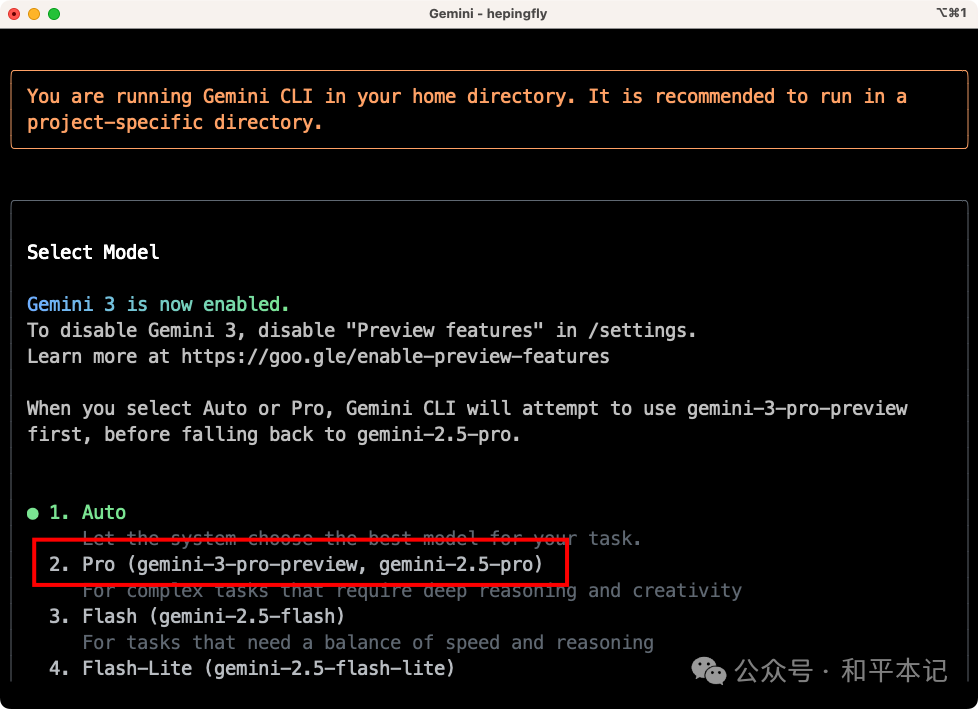Open the goo.gle enable-preview-features link
The width and height of the screenshot is (978, 709).
[395, 357]
